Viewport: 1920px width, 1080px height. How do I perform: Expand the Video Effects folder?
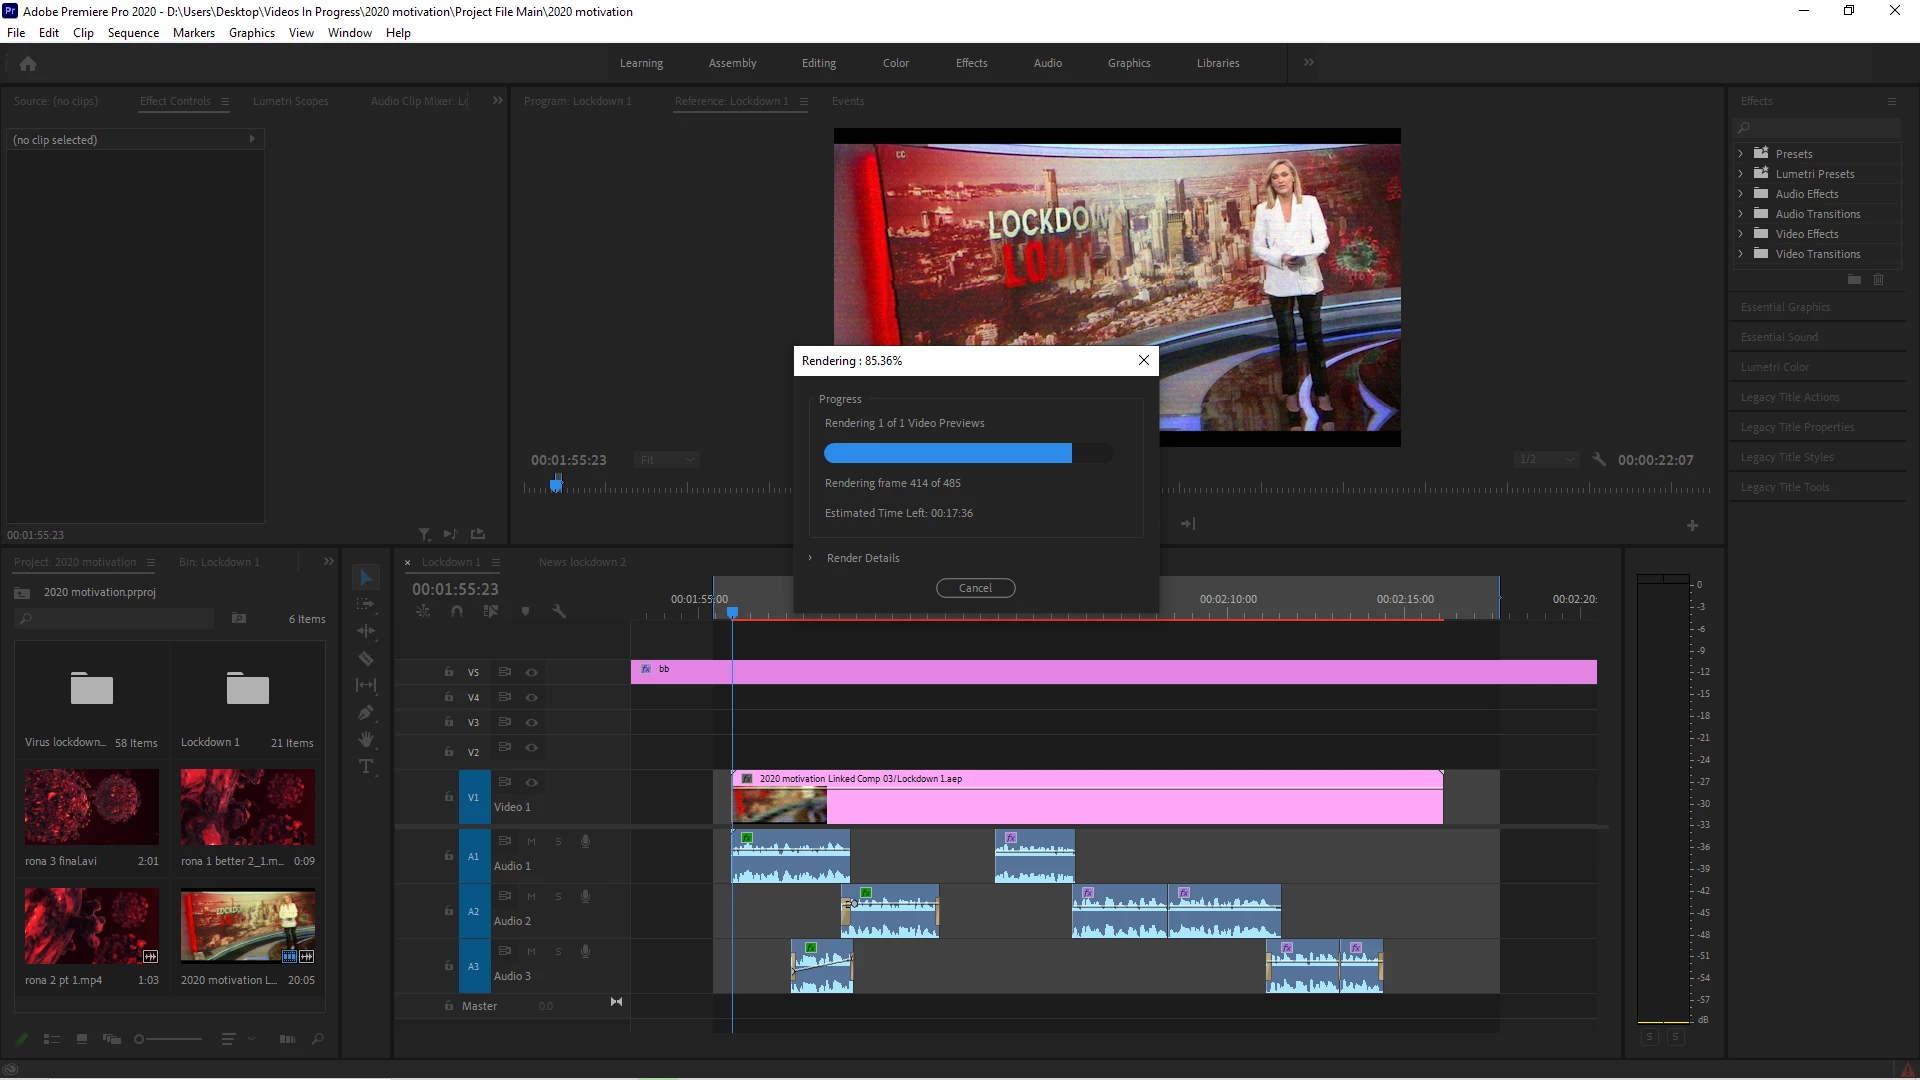(x=1741, y=234)
